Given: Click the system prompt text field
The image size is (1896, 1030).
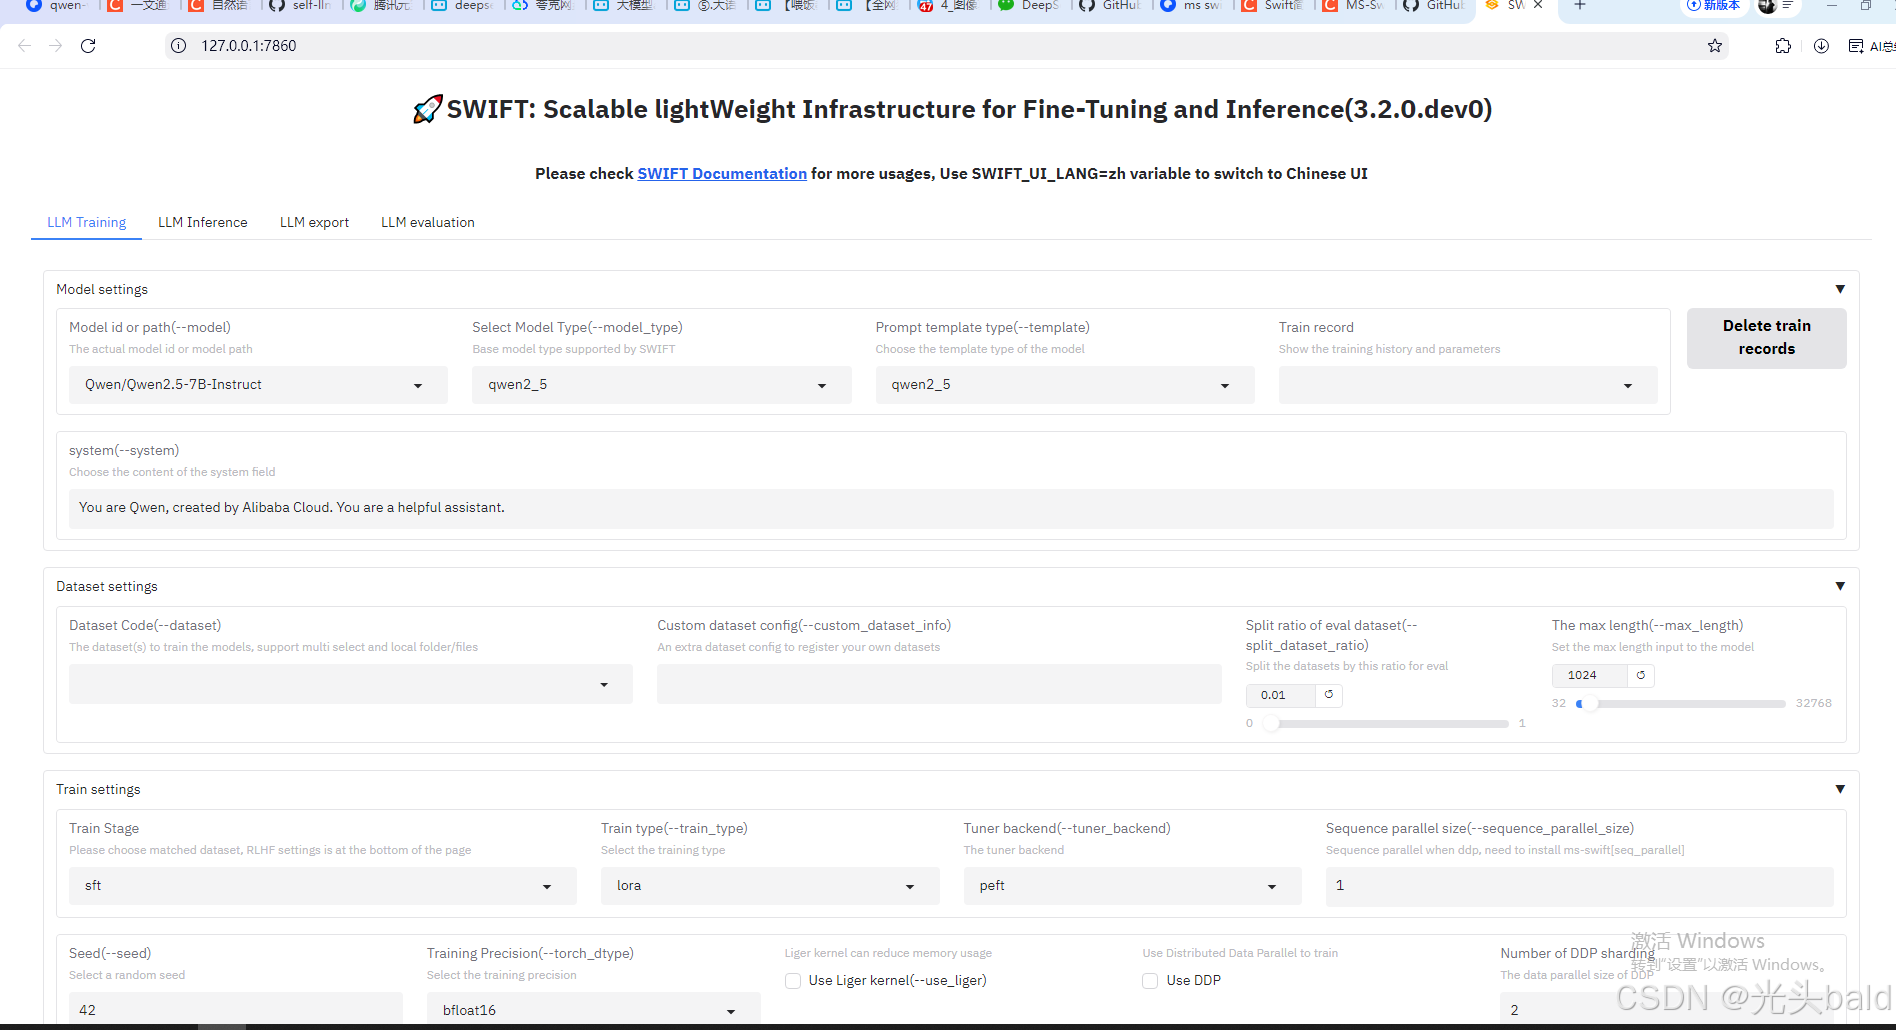Looking at the screenshot, I should [x=951, y=508].
